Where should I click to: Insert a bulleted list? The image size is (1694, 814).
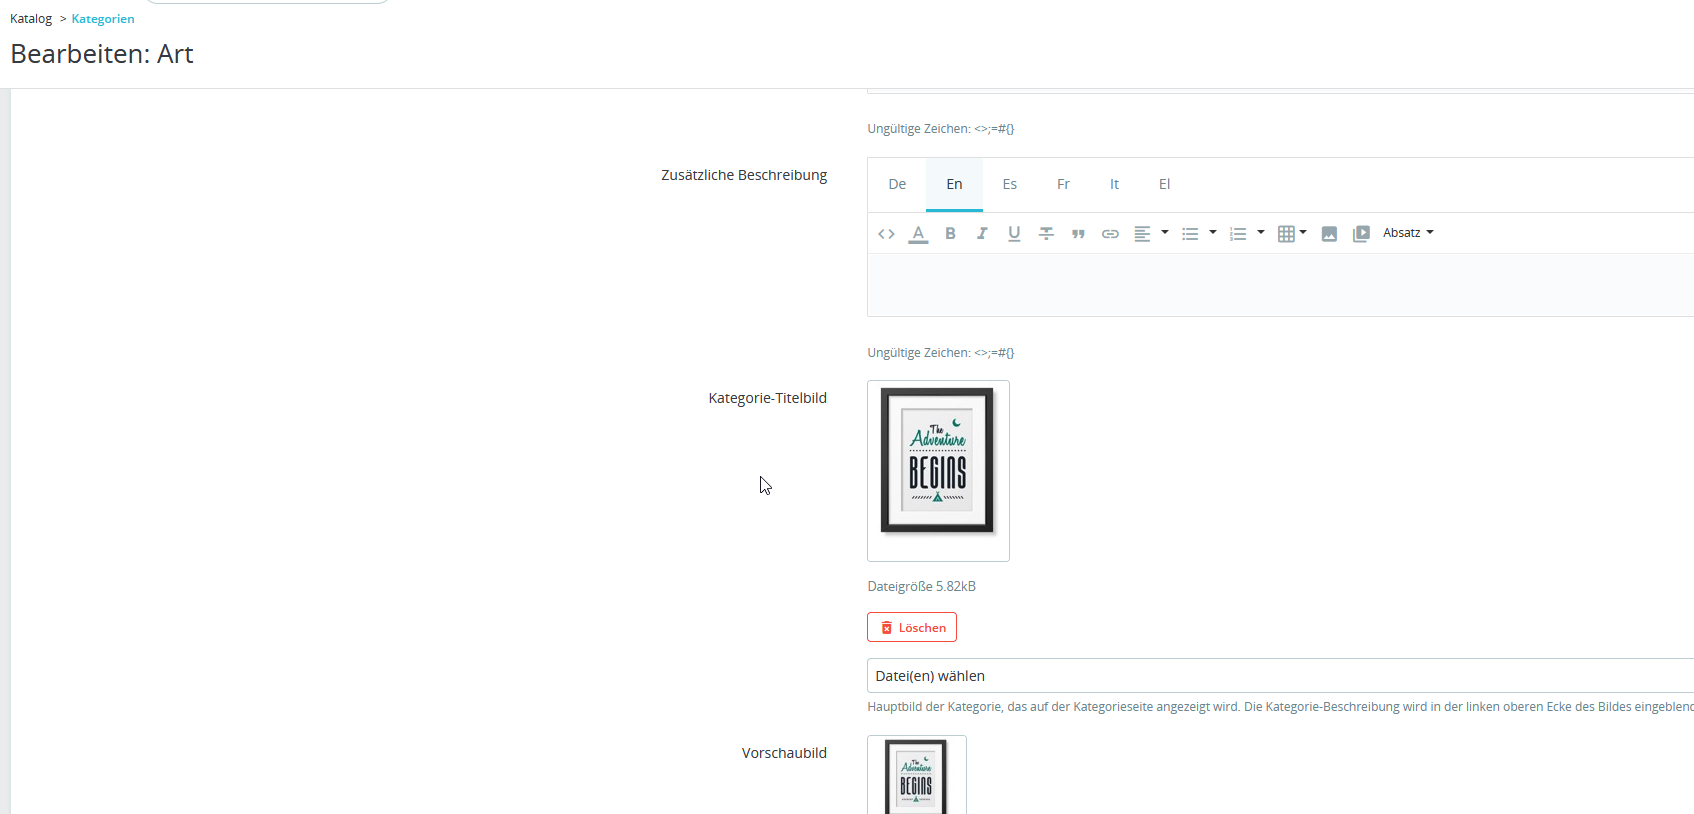1190,234
